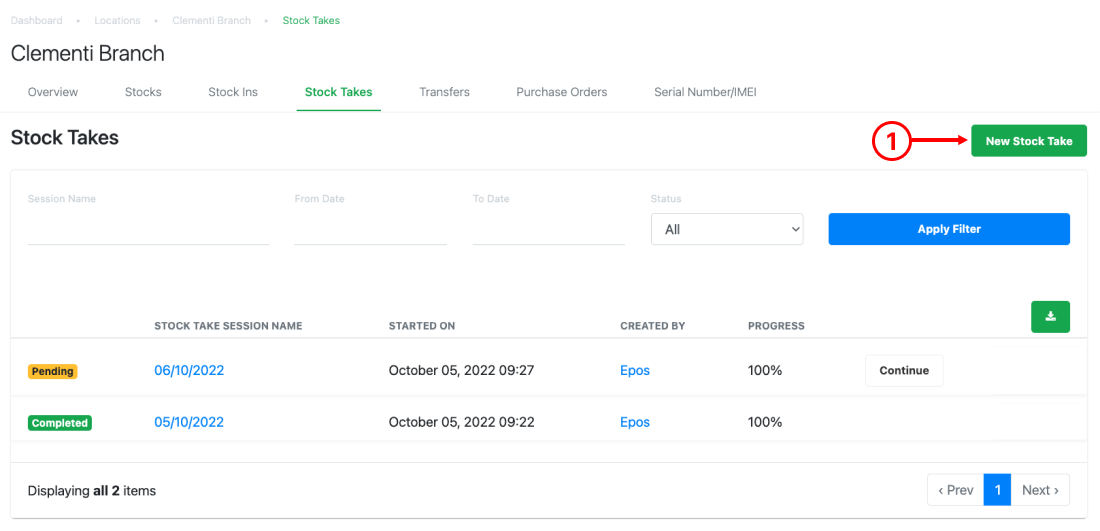Click the Completed status badge
1100x531 pixels.
click(60, 423)
